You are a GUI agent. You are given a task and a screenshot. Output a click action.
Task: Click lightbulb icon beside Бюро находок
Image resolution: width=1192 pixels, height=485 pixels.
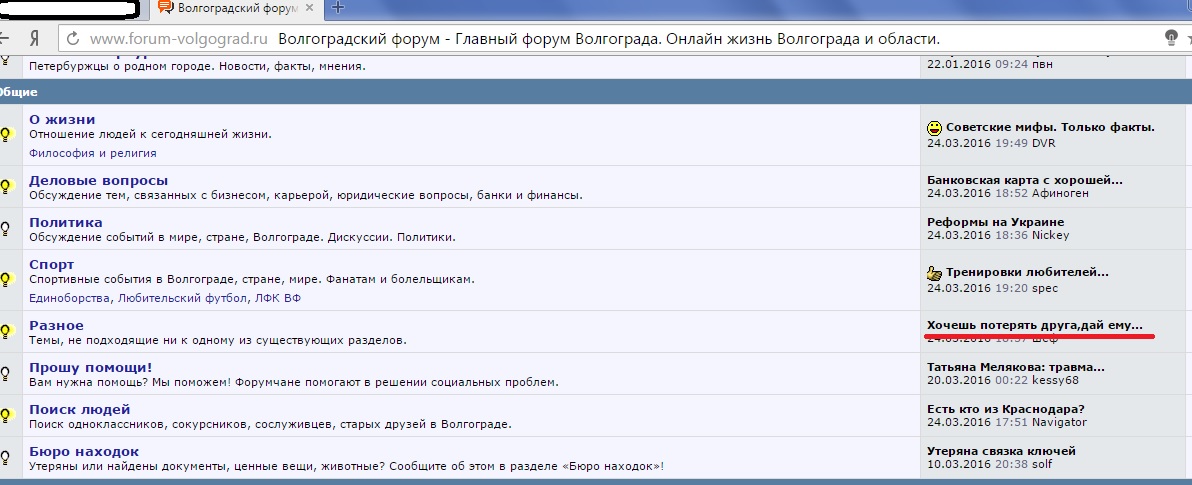click(x=6, y=457)
